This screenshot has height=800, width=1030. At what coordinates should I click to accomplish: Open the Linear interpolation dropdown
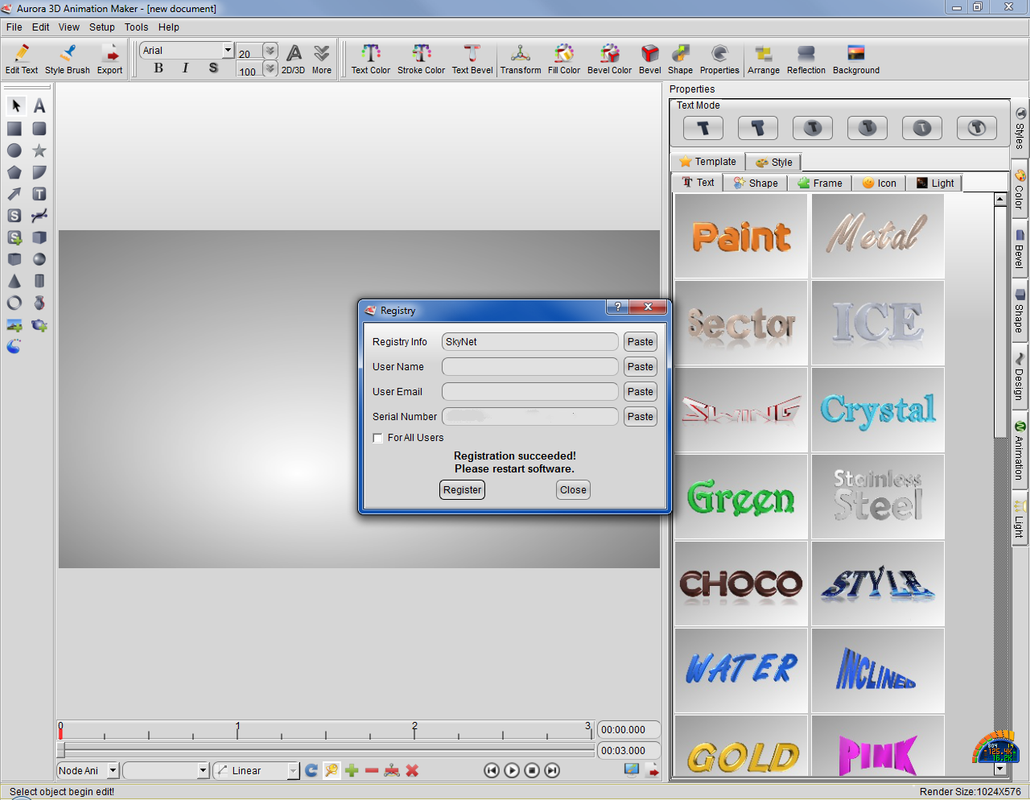coord(293,770)
